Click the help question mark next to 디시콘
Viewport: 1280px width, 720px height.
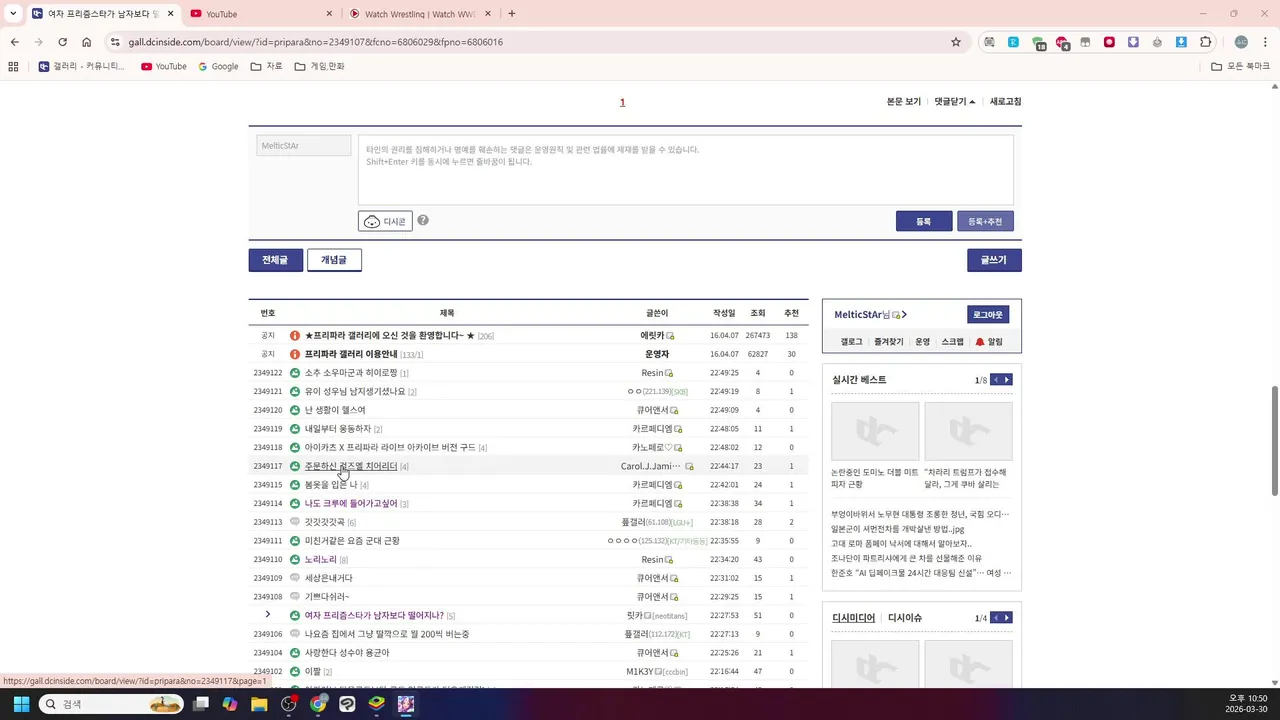point(423,220)
